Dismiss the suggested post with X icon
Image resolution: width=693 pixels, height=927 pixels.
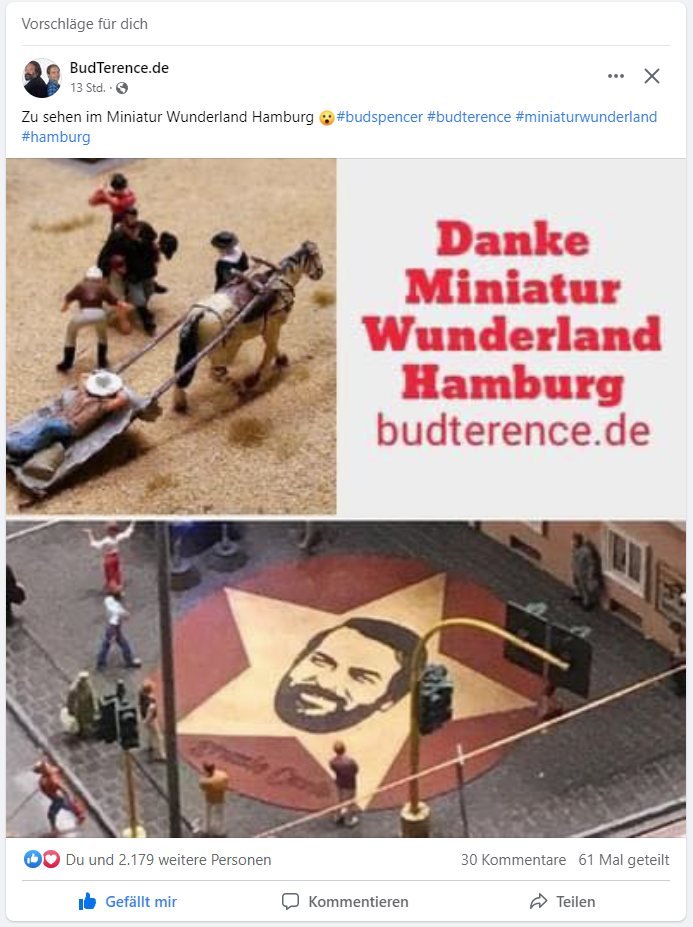(652, 76)
